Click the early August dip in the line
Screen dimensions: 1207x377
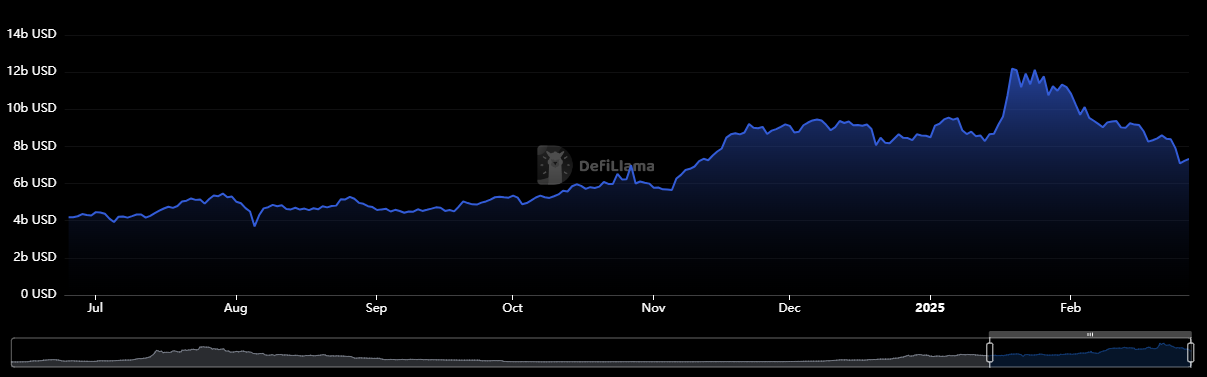pyautogui.click(x=254, y=226)
